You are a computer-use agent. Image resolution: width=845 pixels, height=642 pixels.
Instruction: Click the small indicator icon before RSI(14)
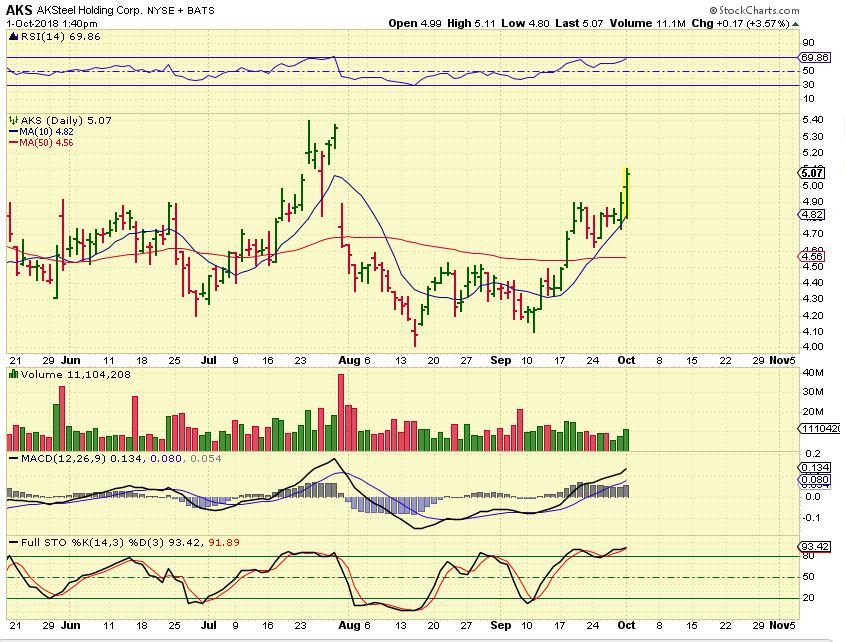13,37
